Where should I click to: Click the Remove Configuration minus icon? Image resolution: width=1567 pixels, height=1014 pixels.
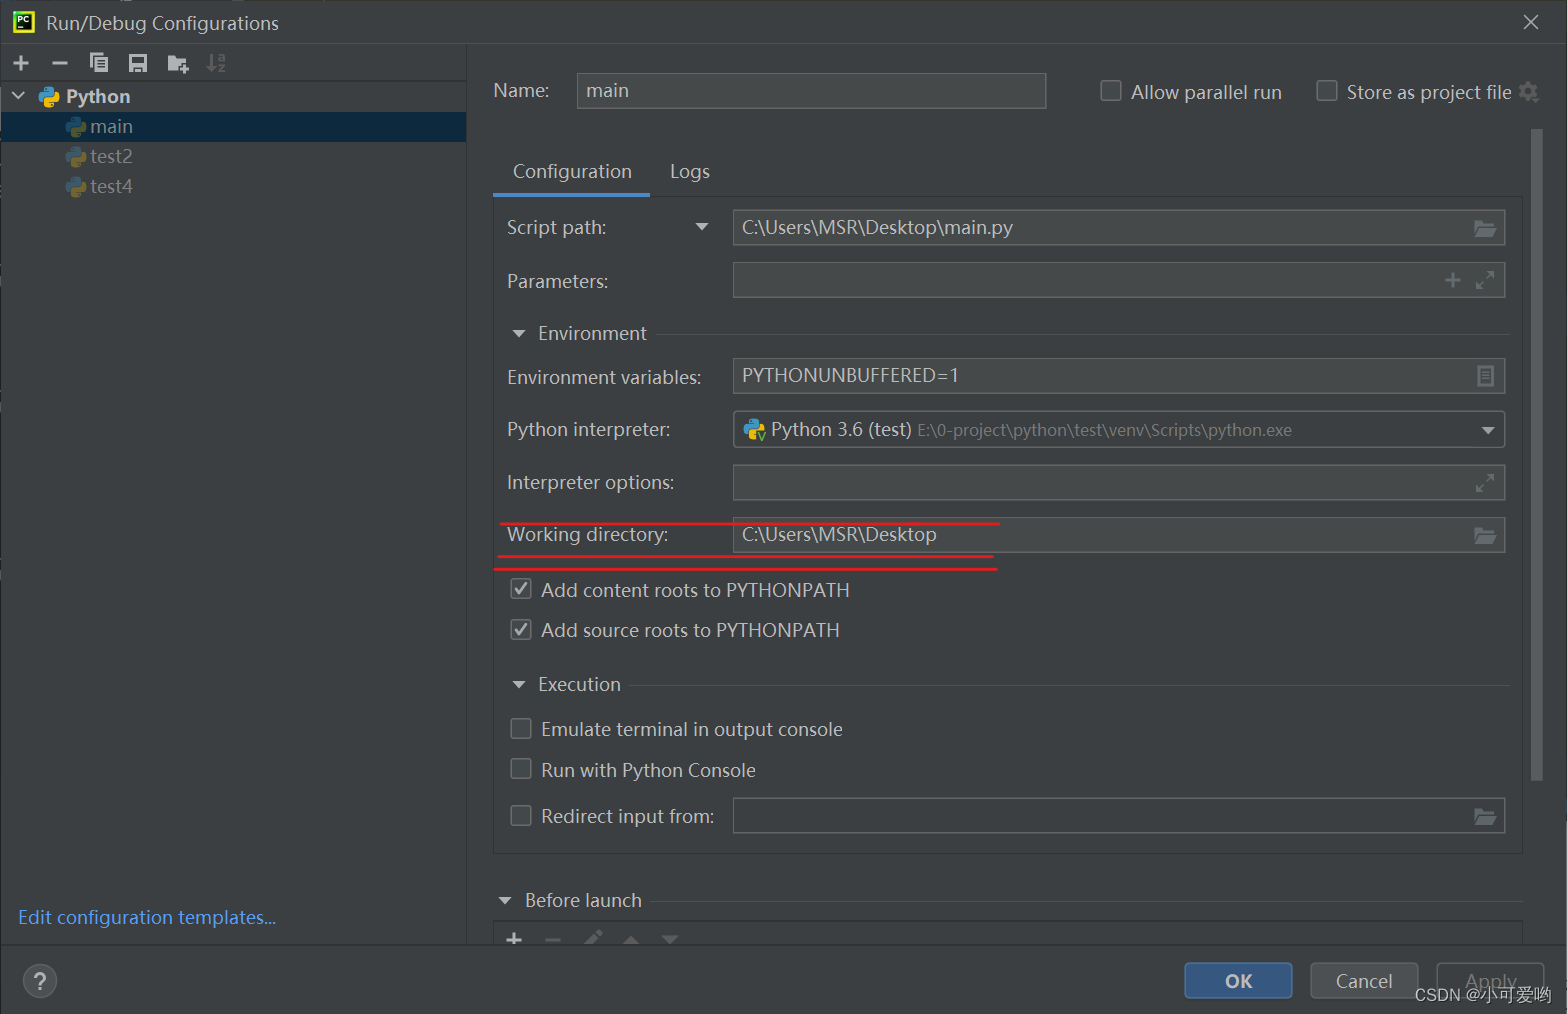click(x=60, y=63)
